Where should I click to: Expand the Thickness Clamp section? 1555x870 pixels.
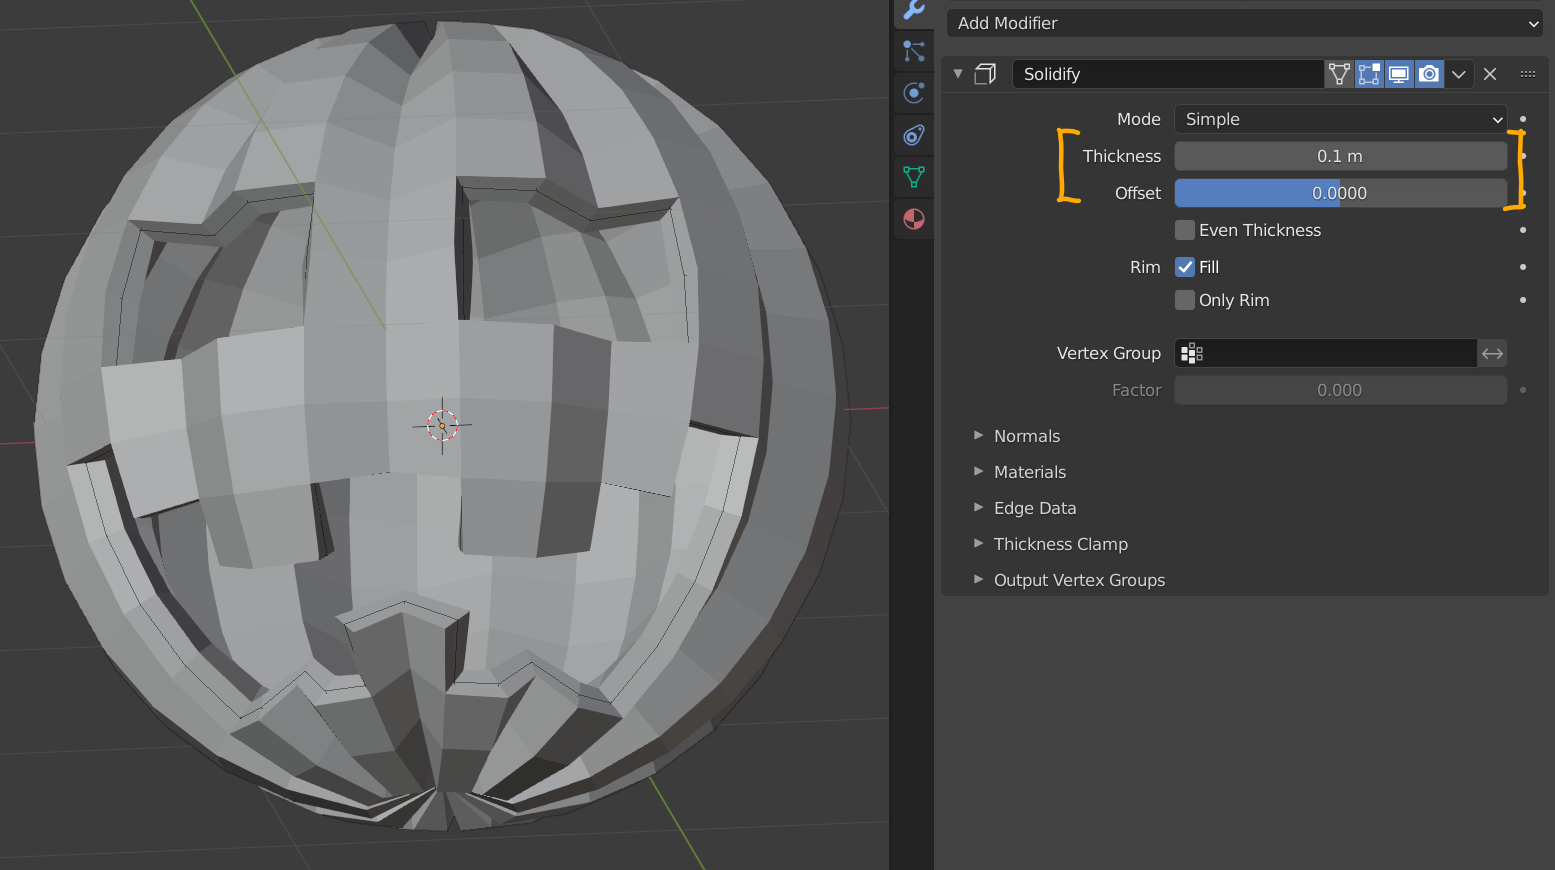(x=1051, y=544)
